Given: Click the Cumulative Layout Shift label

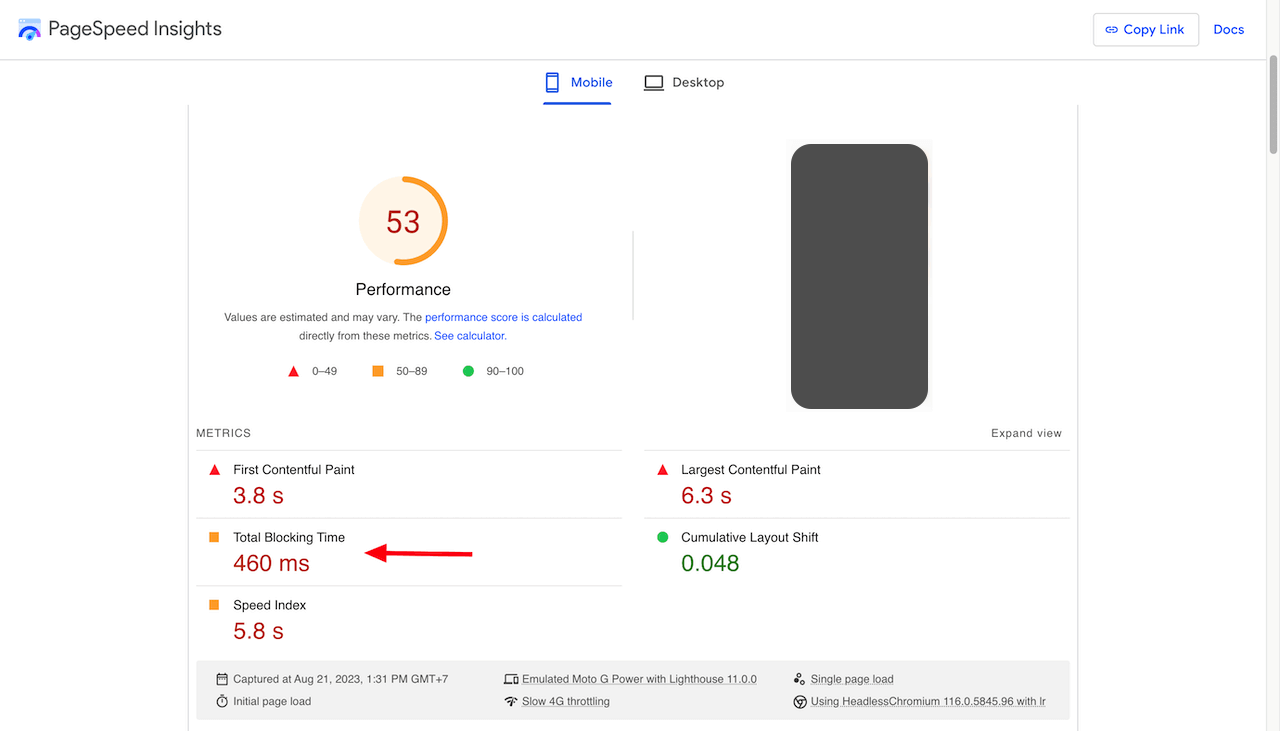Looking at the screenshot, I should tap(750, 537).
